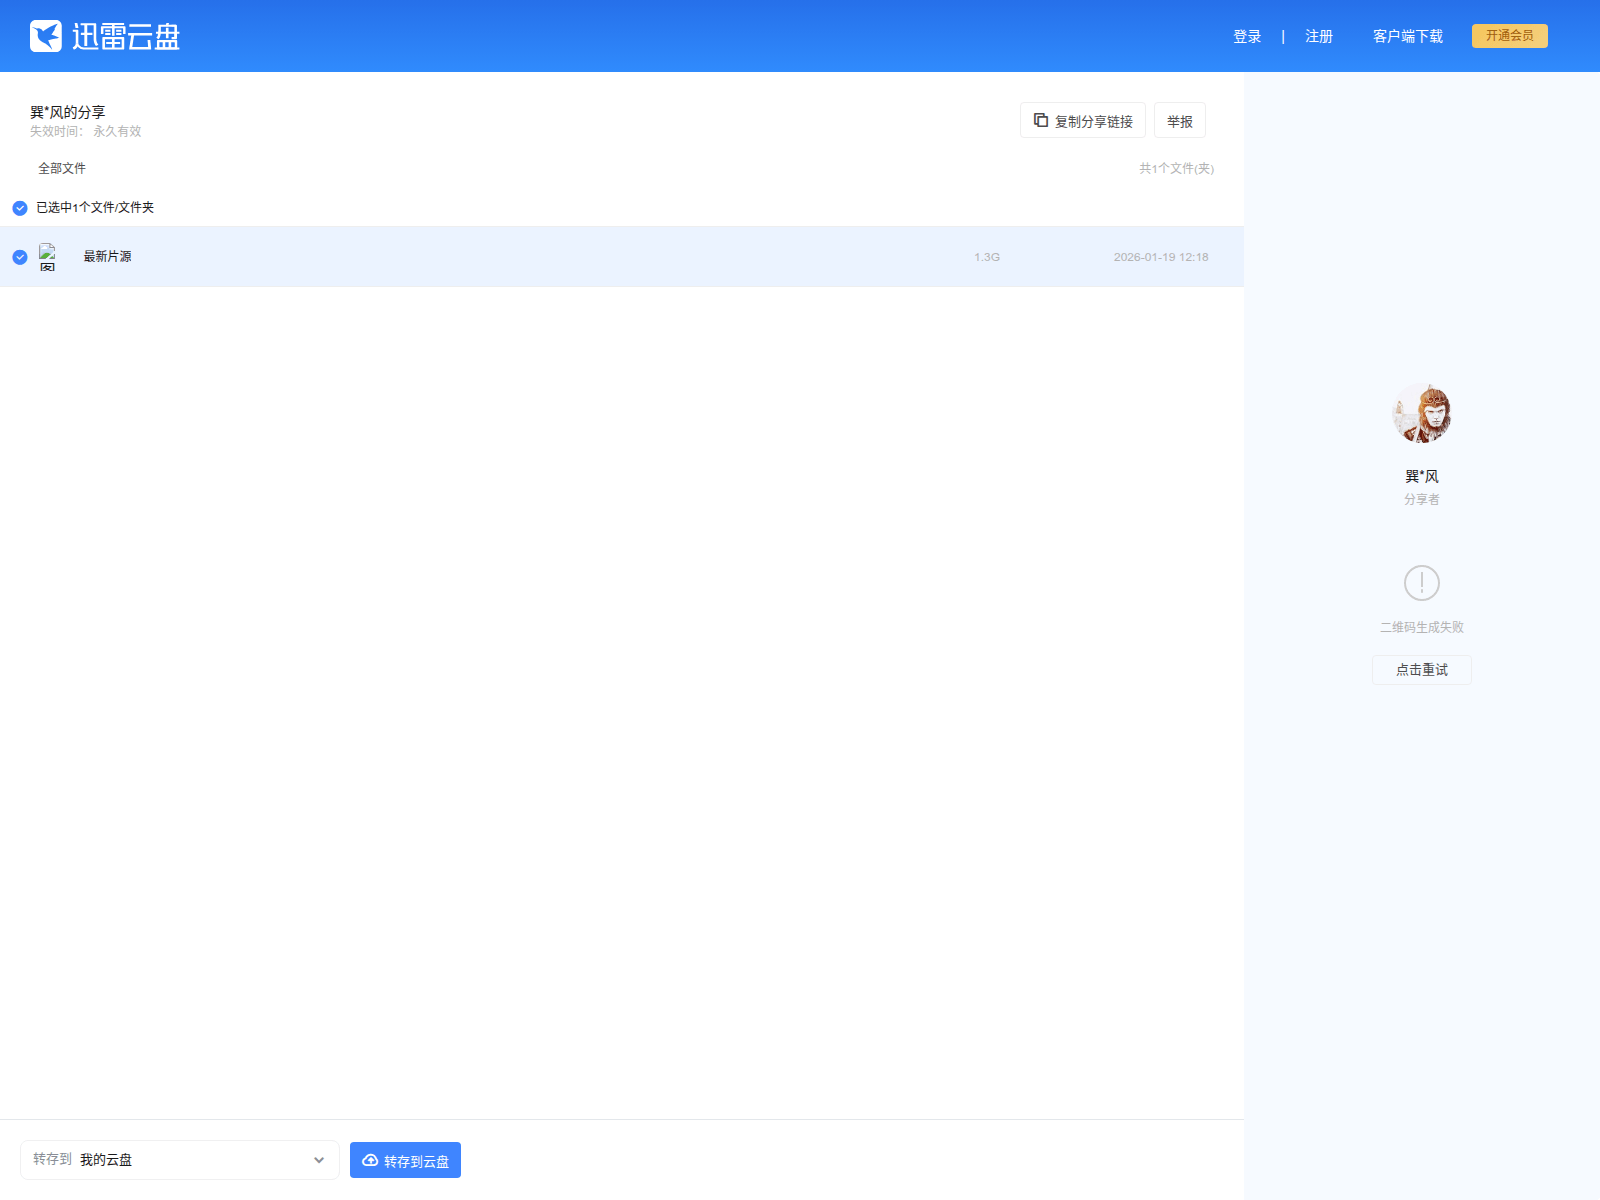Open the 转存到 我的云盘 dropdown
The width and height of the screenshot is (1600, 1200).
(180, 1160)
